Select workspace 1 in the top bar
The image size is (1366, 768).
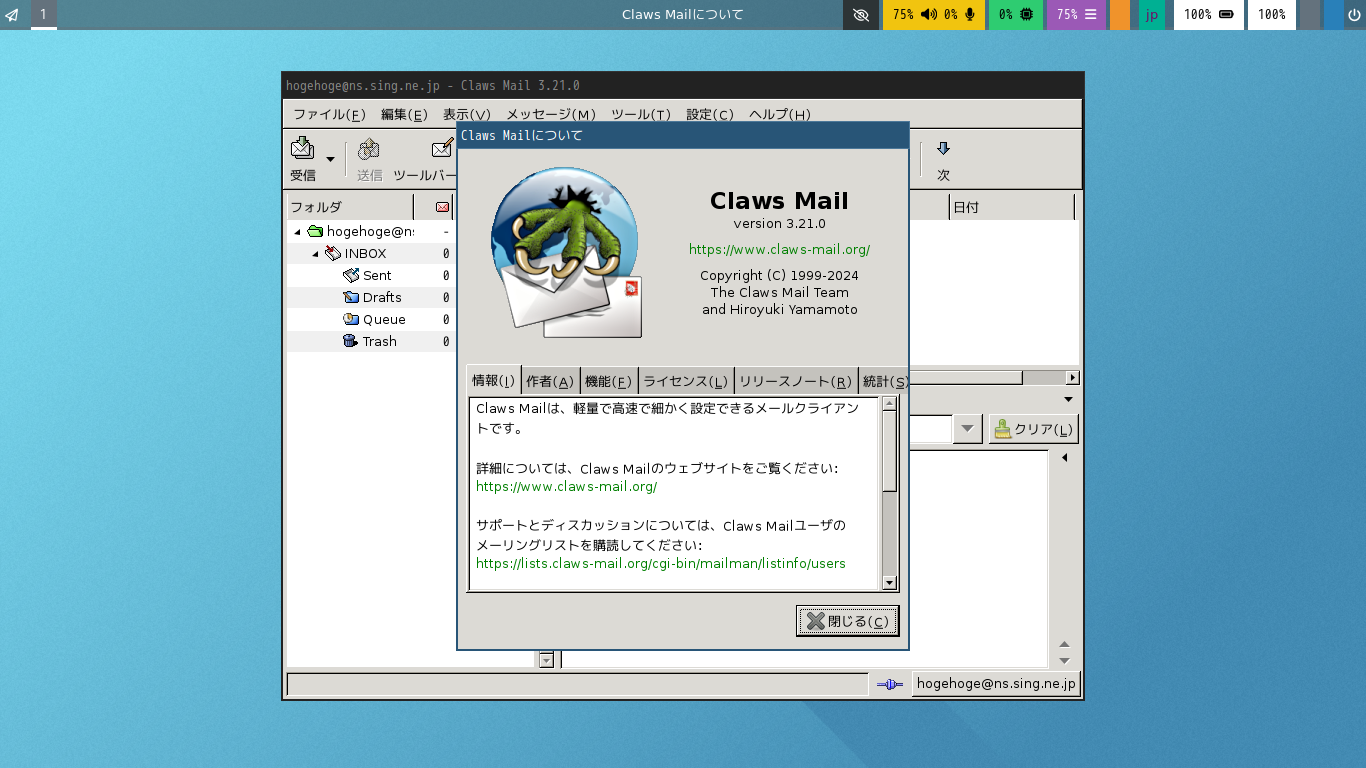coord(43,14)
